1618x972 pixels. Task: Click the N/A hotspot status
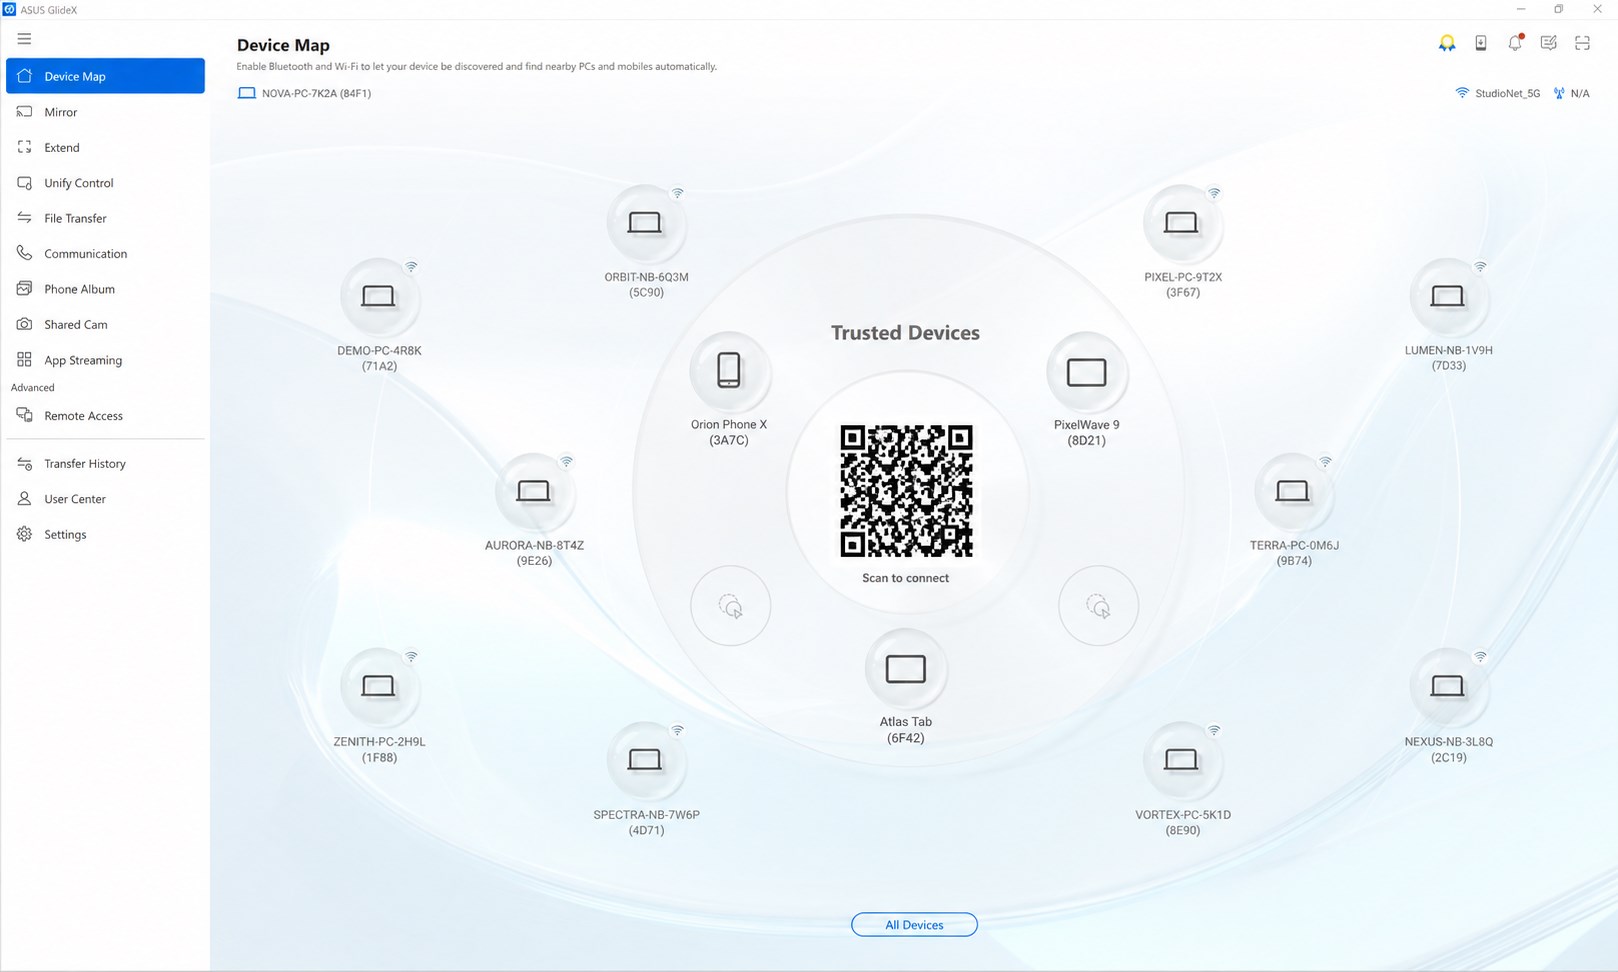coord(1571,93)
